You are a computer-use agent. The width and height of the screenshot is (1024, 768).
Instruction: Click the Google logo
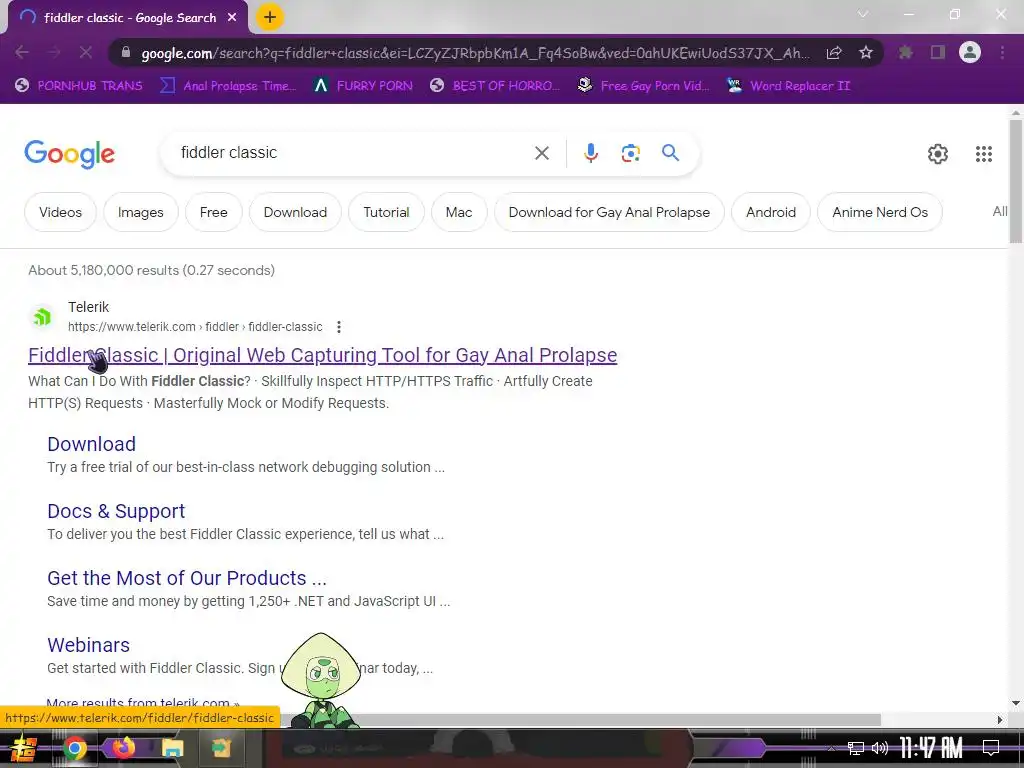(x=69, y=153)
